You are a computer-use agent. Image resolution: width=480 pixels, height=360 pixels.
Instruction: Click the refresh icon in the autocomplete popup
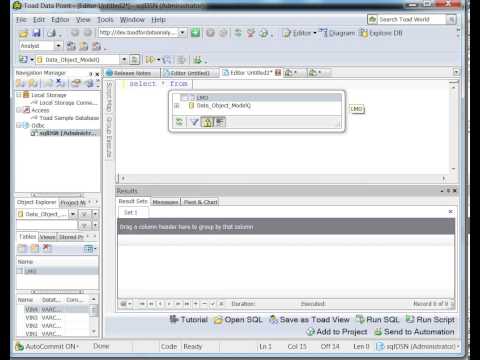point(179,122)
